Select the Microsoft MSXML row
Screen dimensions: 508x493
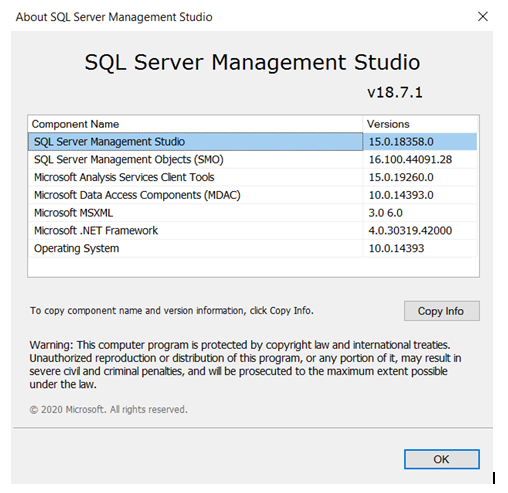pyautogui.click(x=253, y=213)
